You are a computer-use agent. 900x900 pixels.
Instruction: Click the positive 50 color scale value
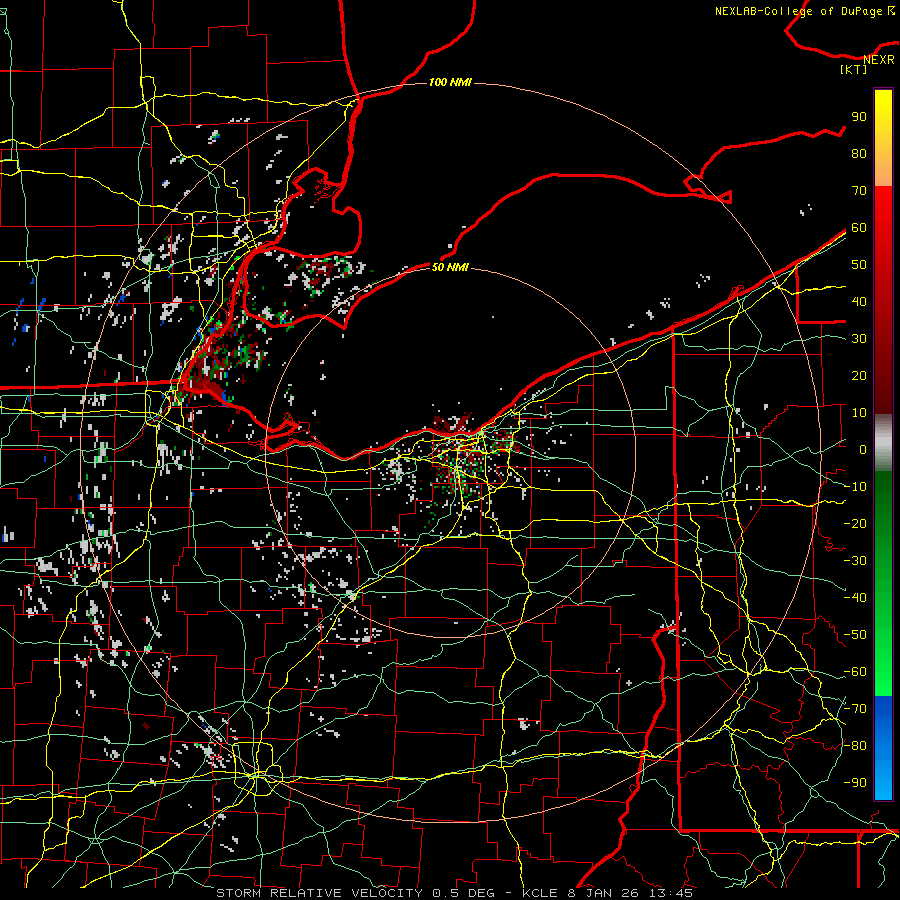click(x=859, y=265)
